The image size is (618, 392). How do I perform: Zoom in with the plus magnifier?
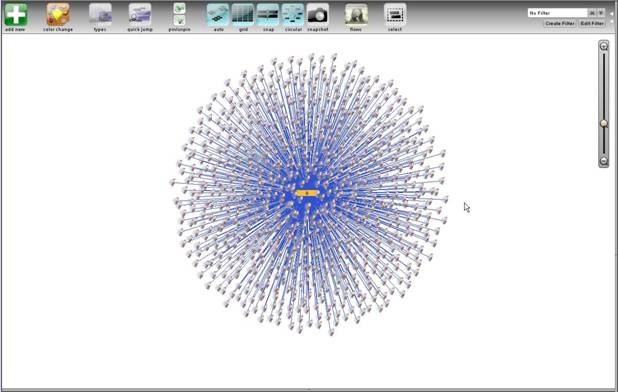604,46
